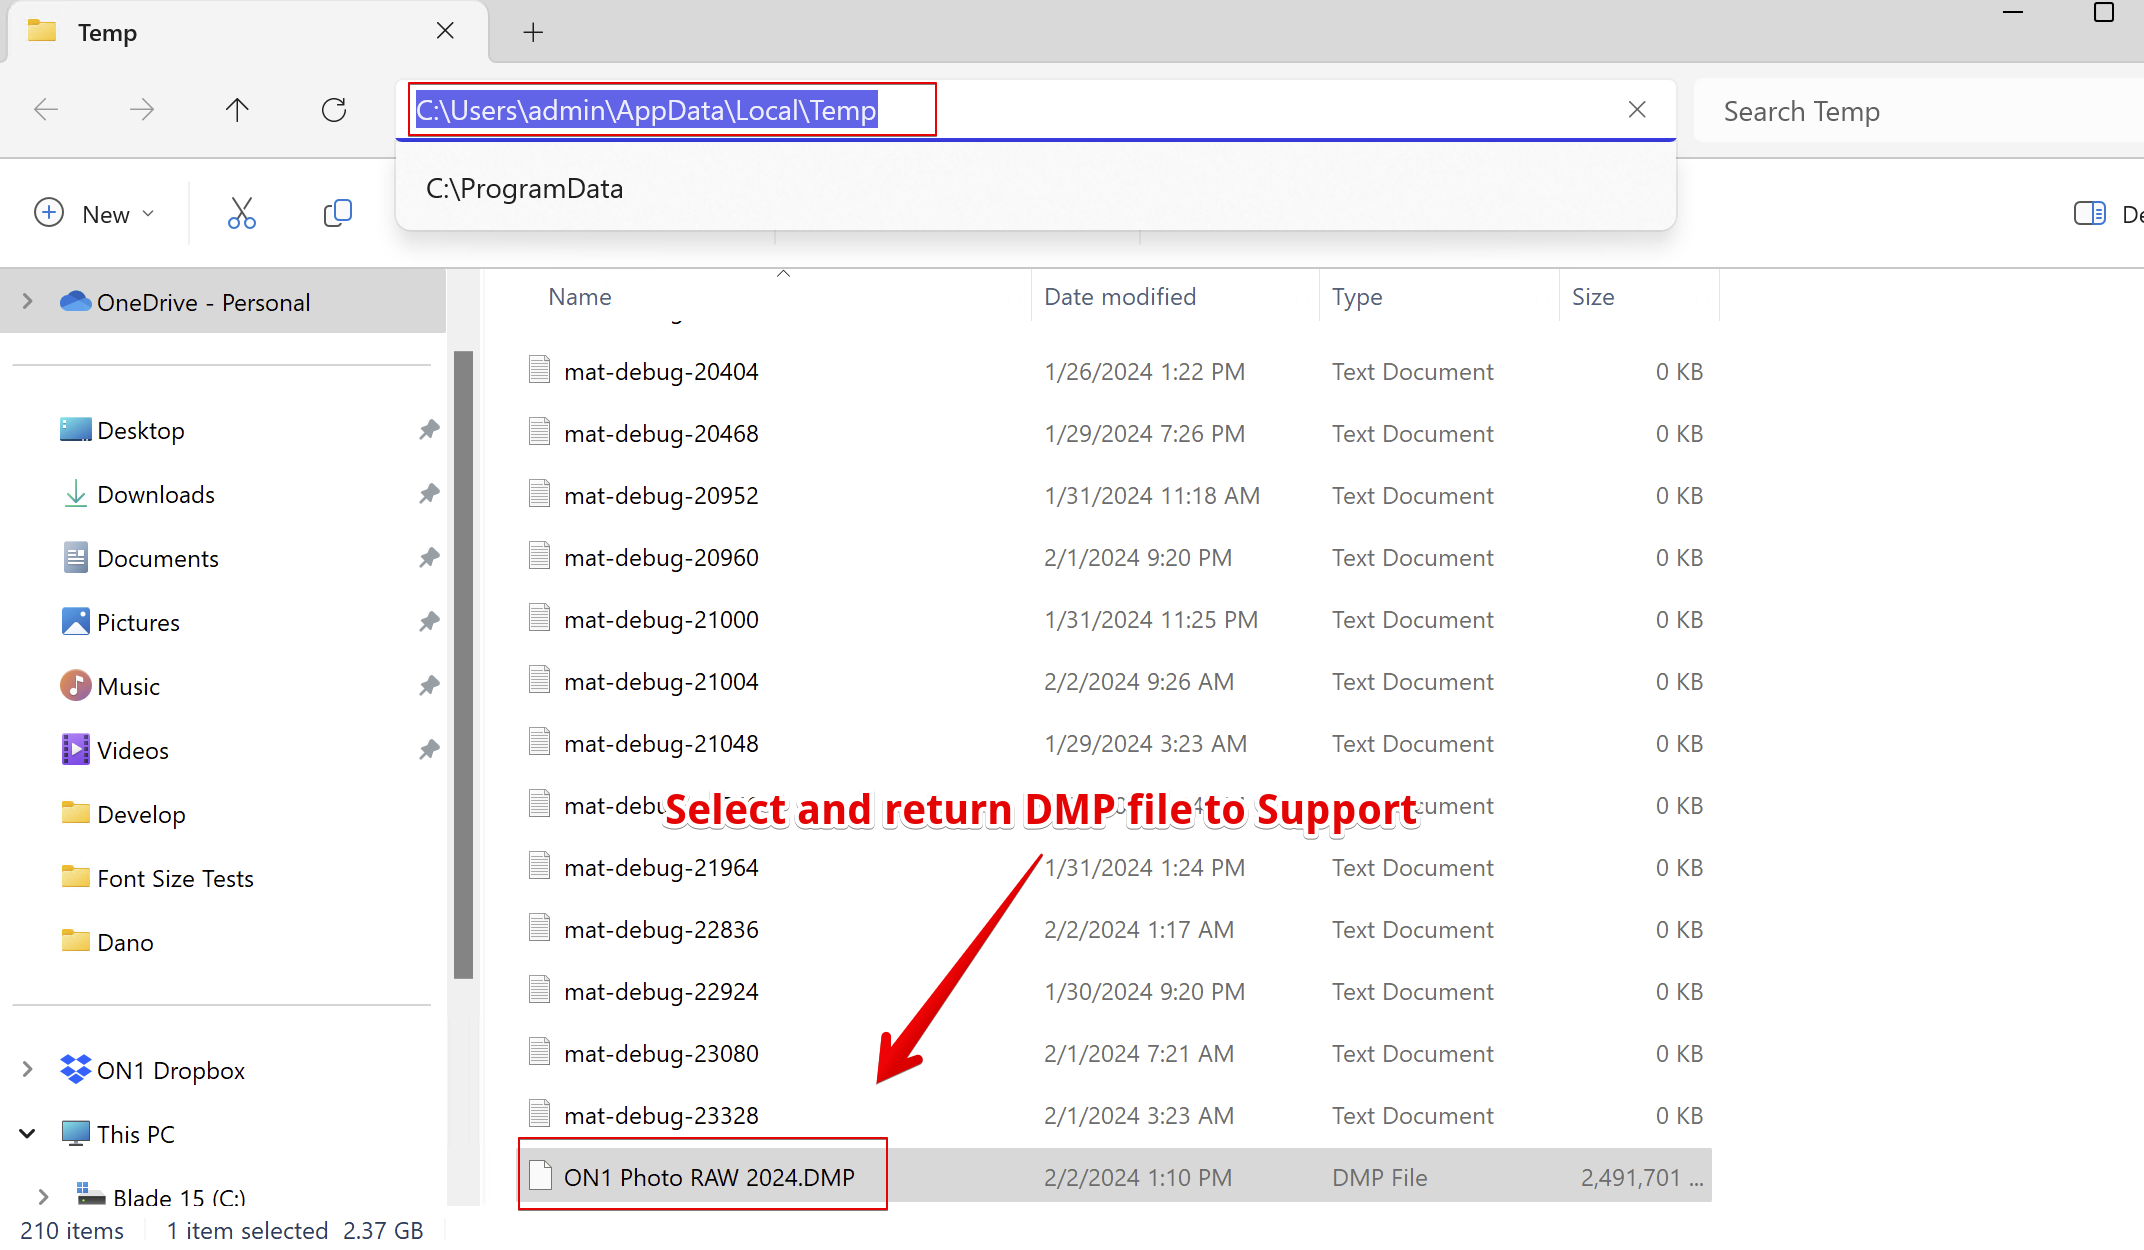Close the Temp tab
Screen dimensions: 2144x1250
(445, 31)
